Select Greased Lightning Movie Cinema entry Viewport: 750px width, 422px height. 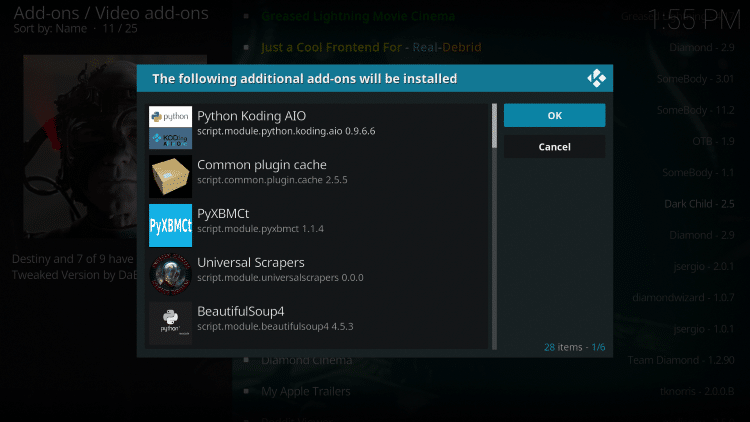click(357, 17)
